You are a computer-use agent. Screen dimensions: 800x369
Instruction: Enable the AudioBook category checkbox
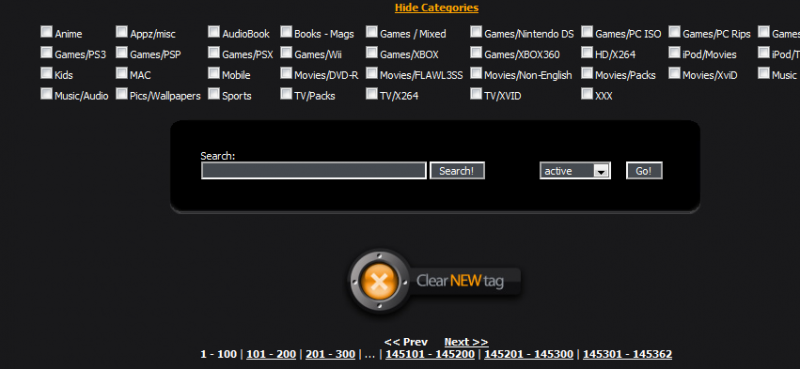coord(214,32)
